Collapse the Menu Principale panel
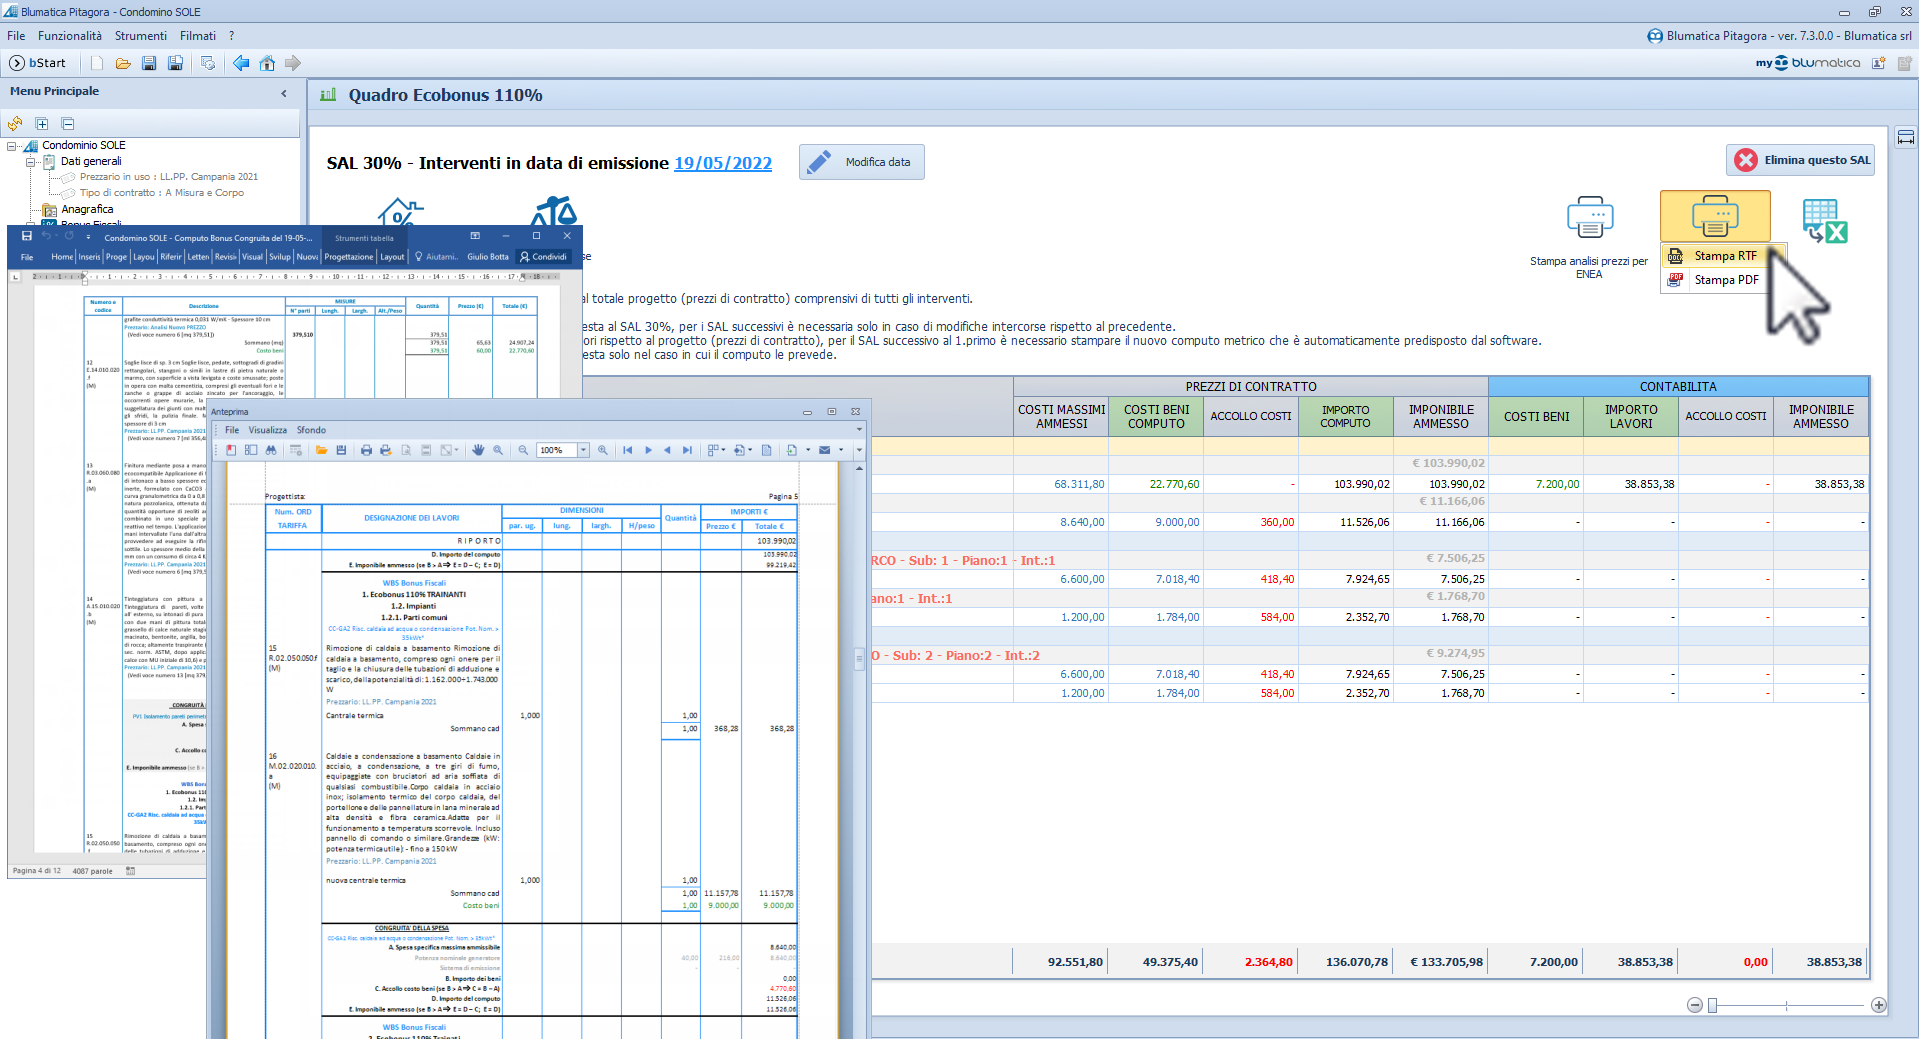 [284, 93]
